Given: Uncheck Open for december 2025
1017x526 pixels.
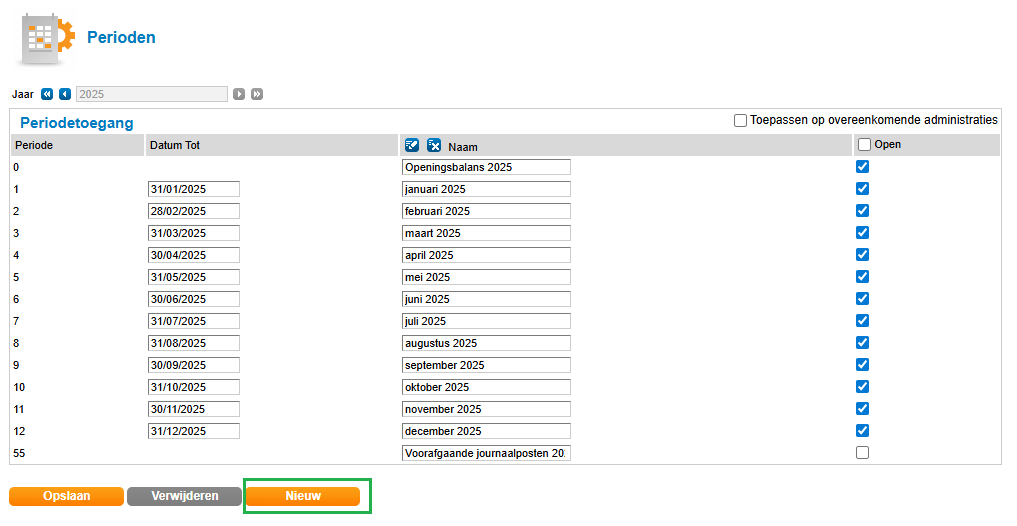Looking at the screenshot, I should pyautogui.click(x=862, y=431).
